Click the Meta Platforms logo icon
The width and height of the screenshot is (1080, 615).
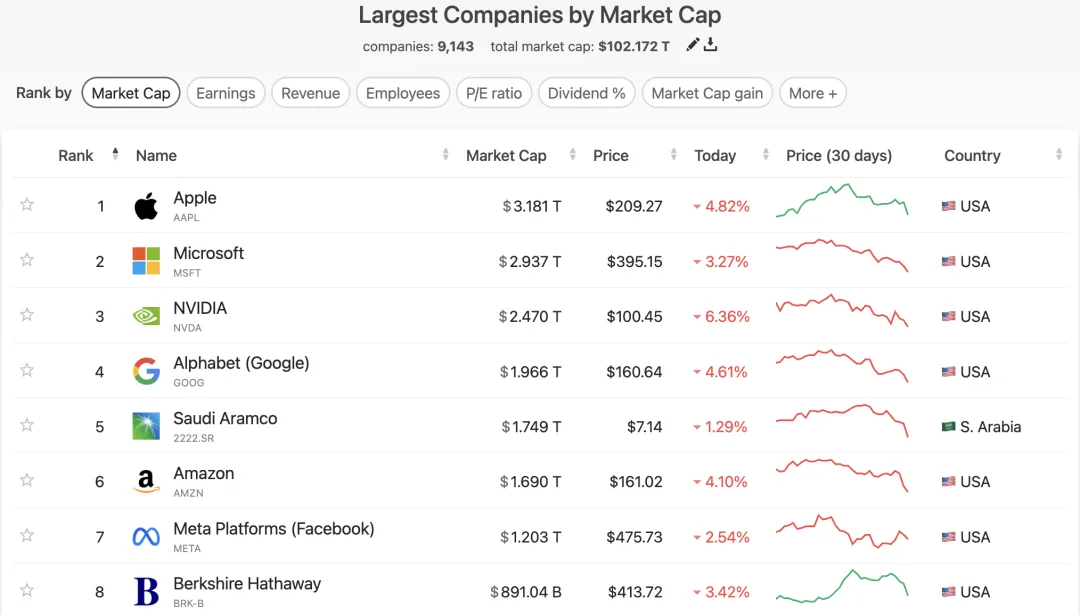[x=146, y=537]
